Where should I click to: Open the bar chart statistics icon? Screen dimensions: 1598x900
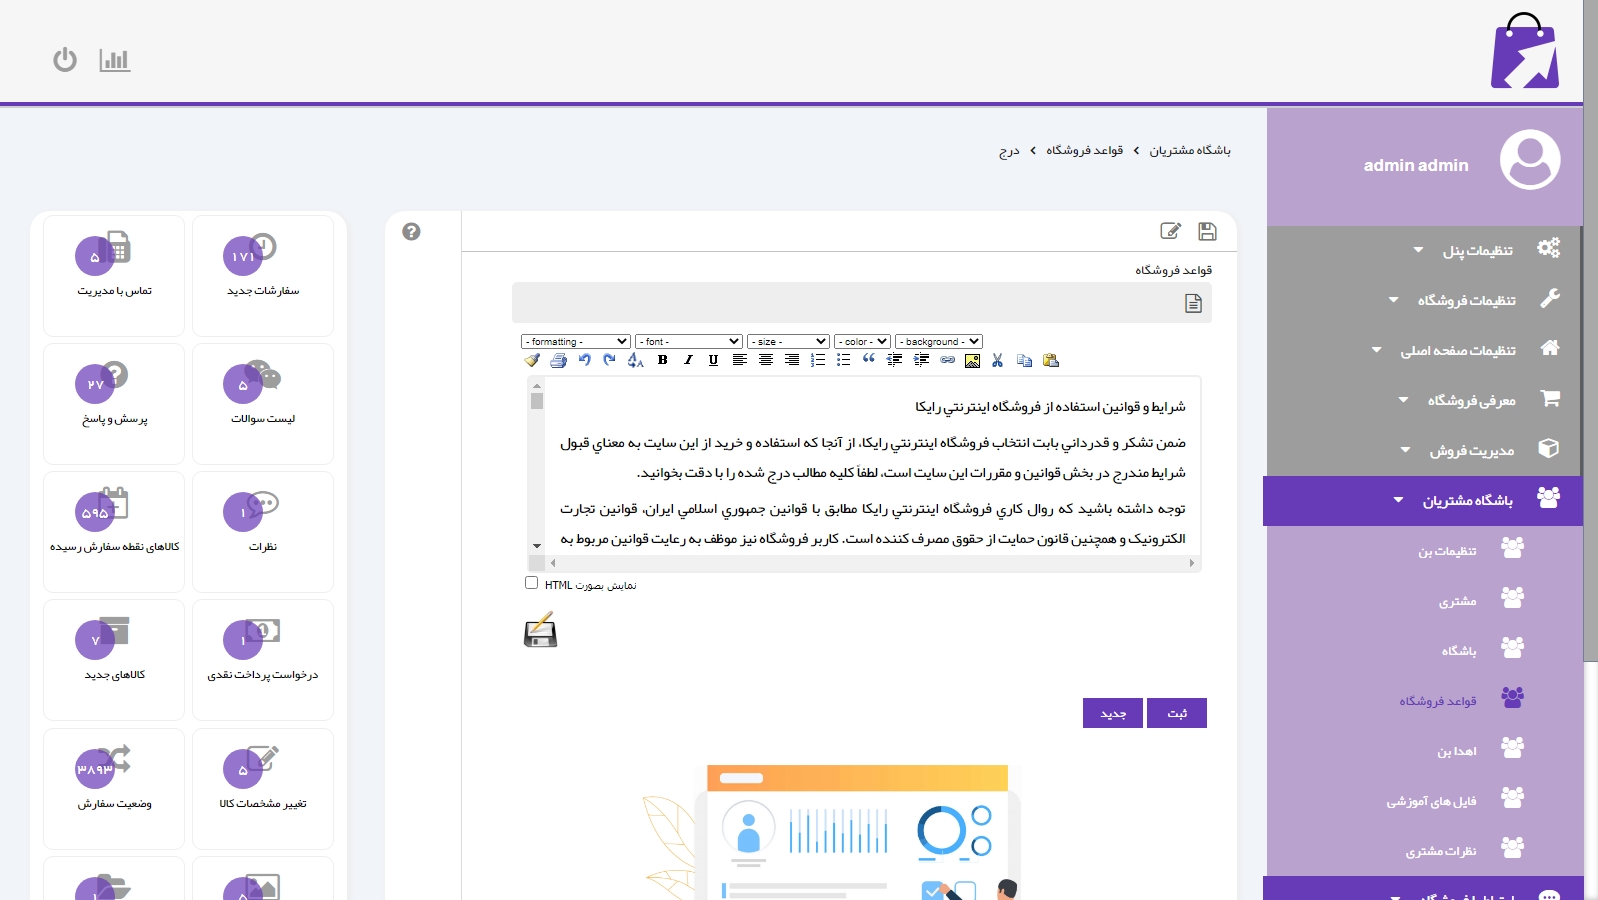pos(115,60)
